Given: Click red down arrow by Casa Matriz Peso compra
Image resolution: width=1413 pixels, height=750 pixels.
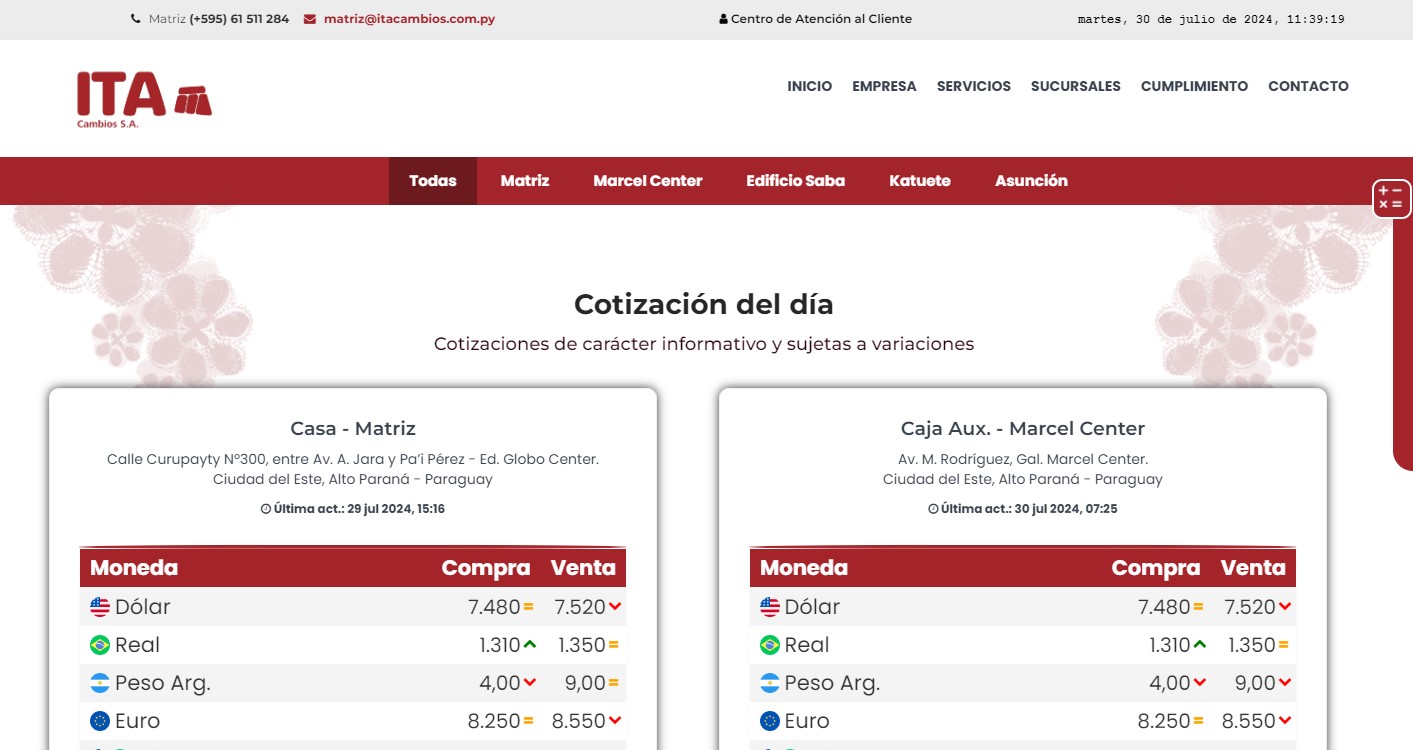Looking at the screenshot, I should point(530,682).
